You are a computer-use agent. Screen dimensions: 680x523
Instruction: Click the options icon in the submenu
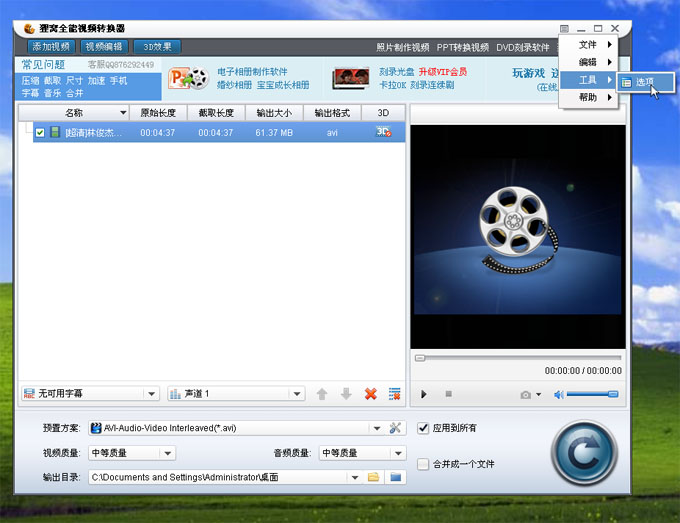pos(626,82)
